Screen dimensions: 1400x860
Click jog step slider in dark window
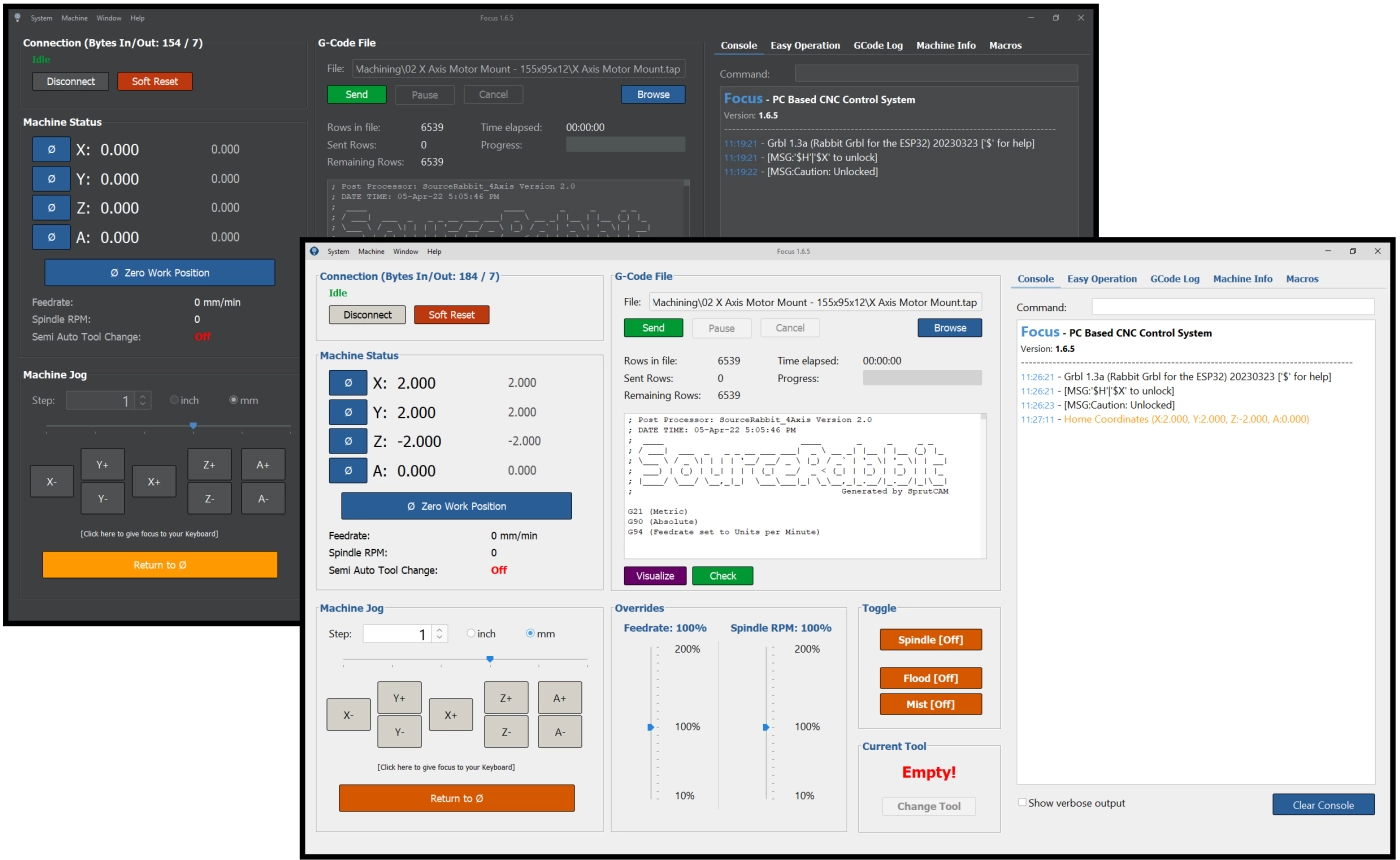click(x=193, y=425)
